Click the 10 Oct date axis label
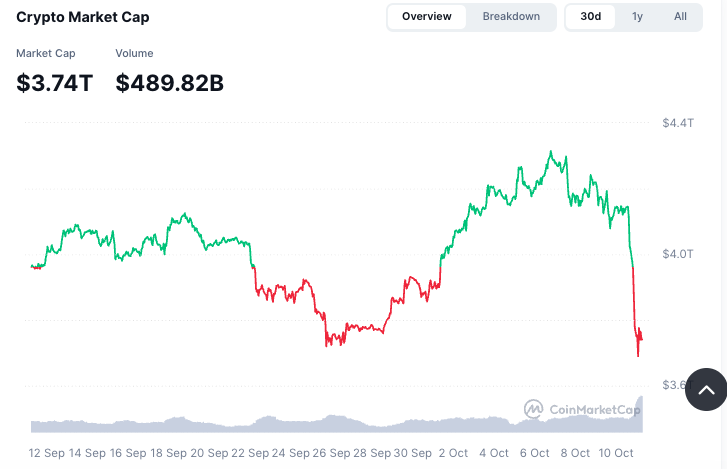Screen dimensions: 727x469 pos(616,453)
